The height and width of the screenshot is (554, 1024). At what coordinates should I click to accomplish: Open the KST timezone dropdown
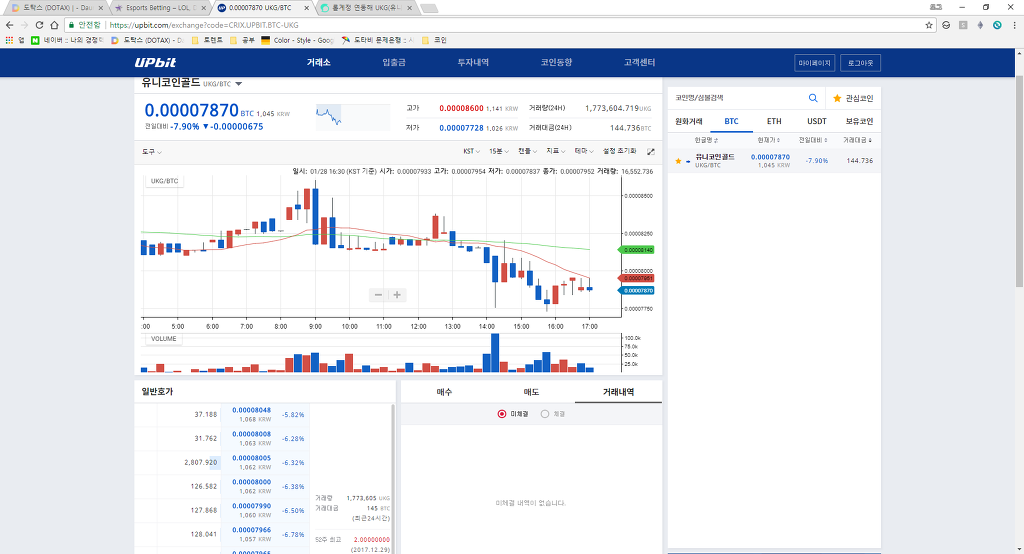472,151
